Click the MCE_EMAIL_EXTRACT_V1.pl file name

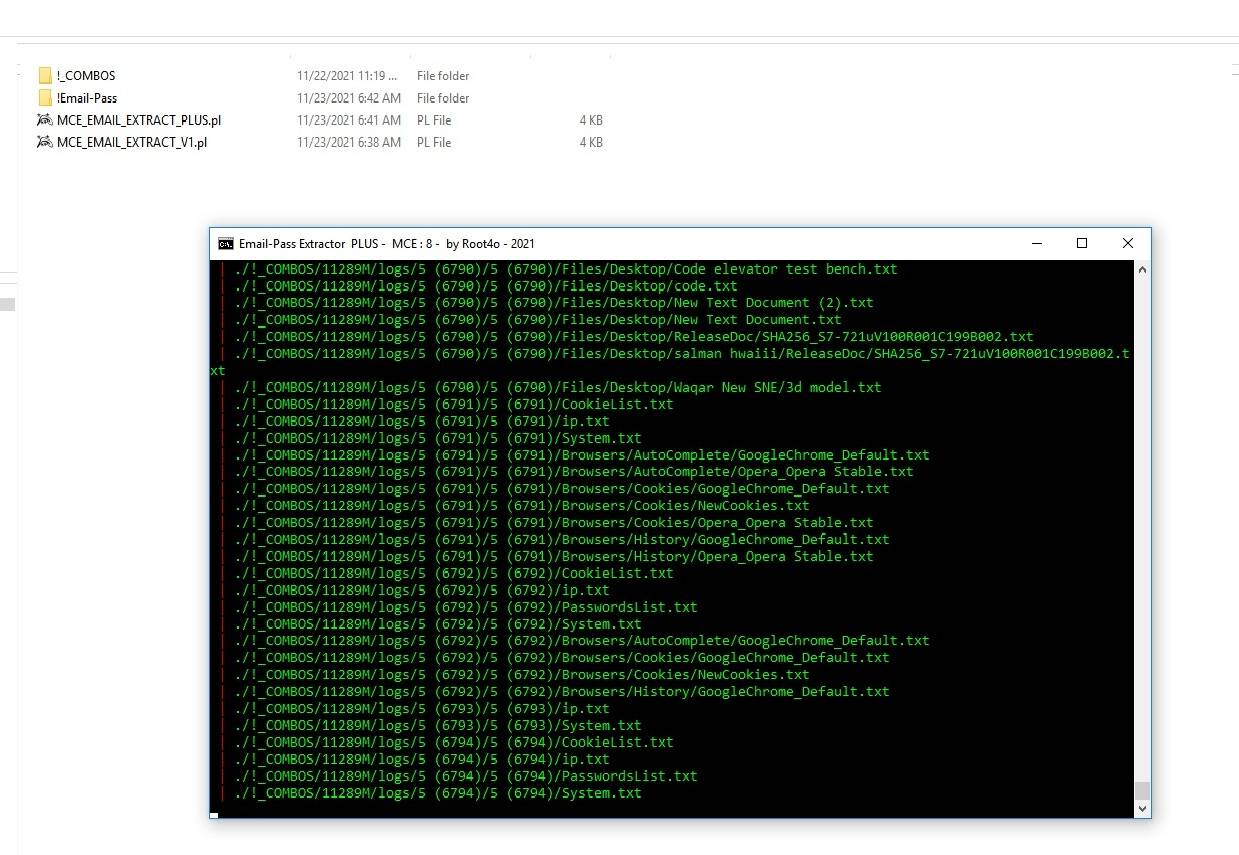[x=132, y=142]
